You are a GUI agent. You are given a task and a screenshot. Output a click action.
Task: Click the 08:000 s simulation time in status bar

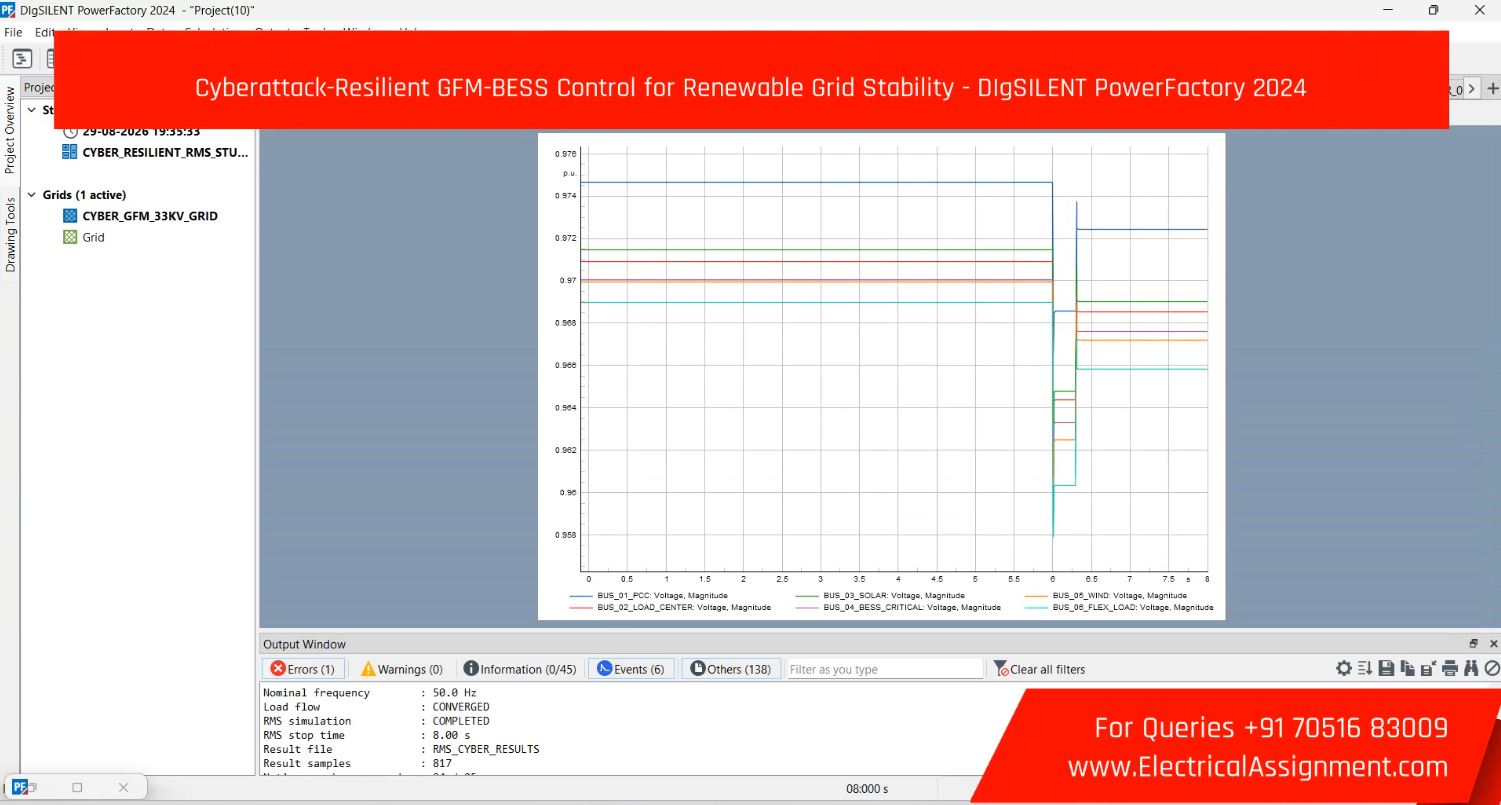[867, 789]
